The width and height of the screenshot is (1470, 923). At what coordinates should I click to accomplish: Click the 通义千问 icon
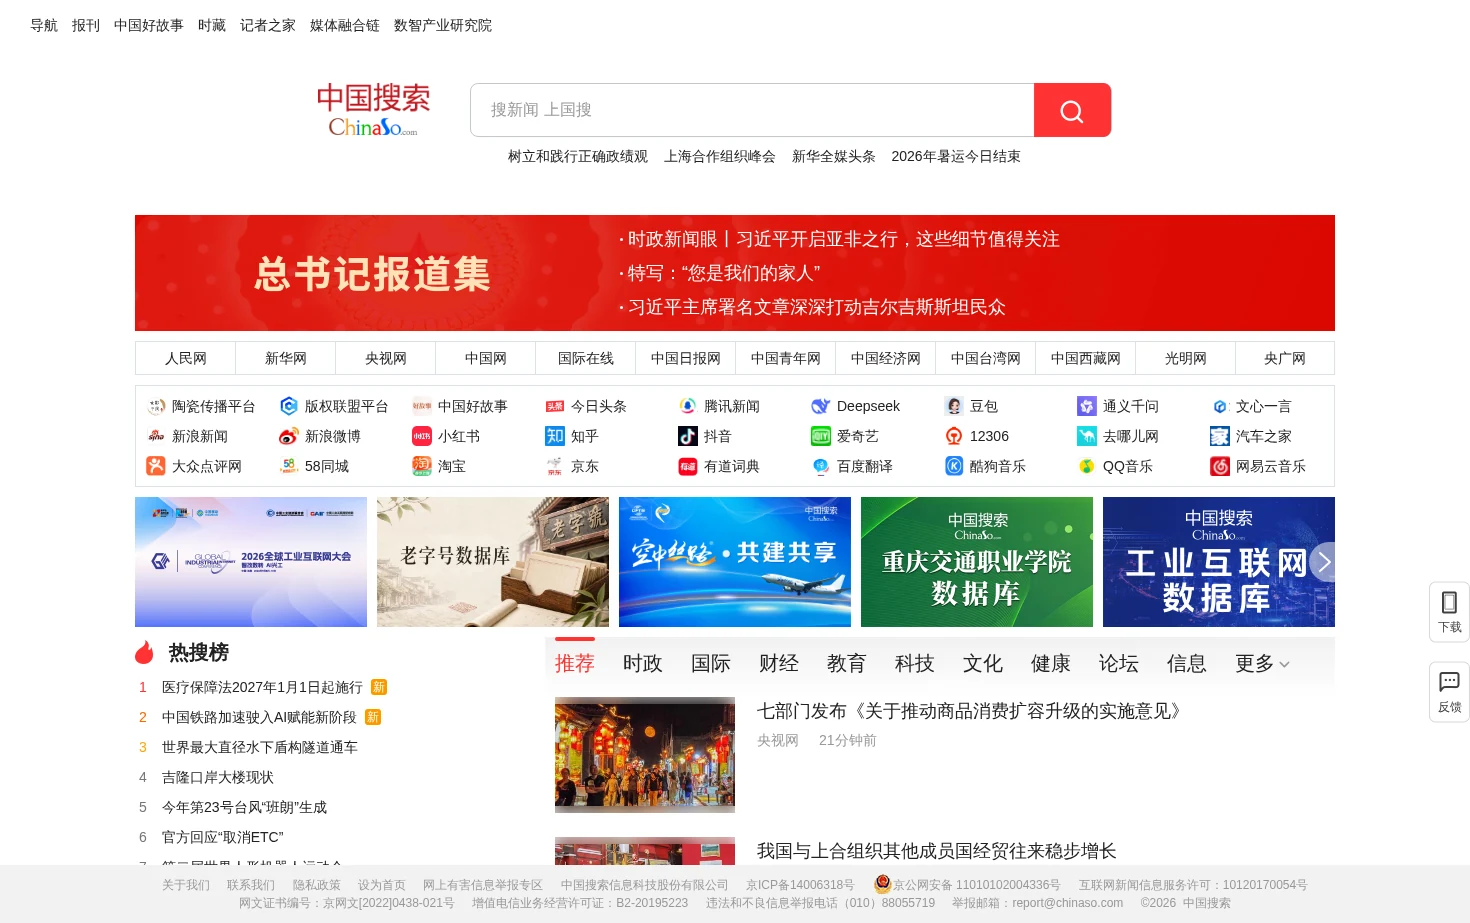tap(1087, 406)
